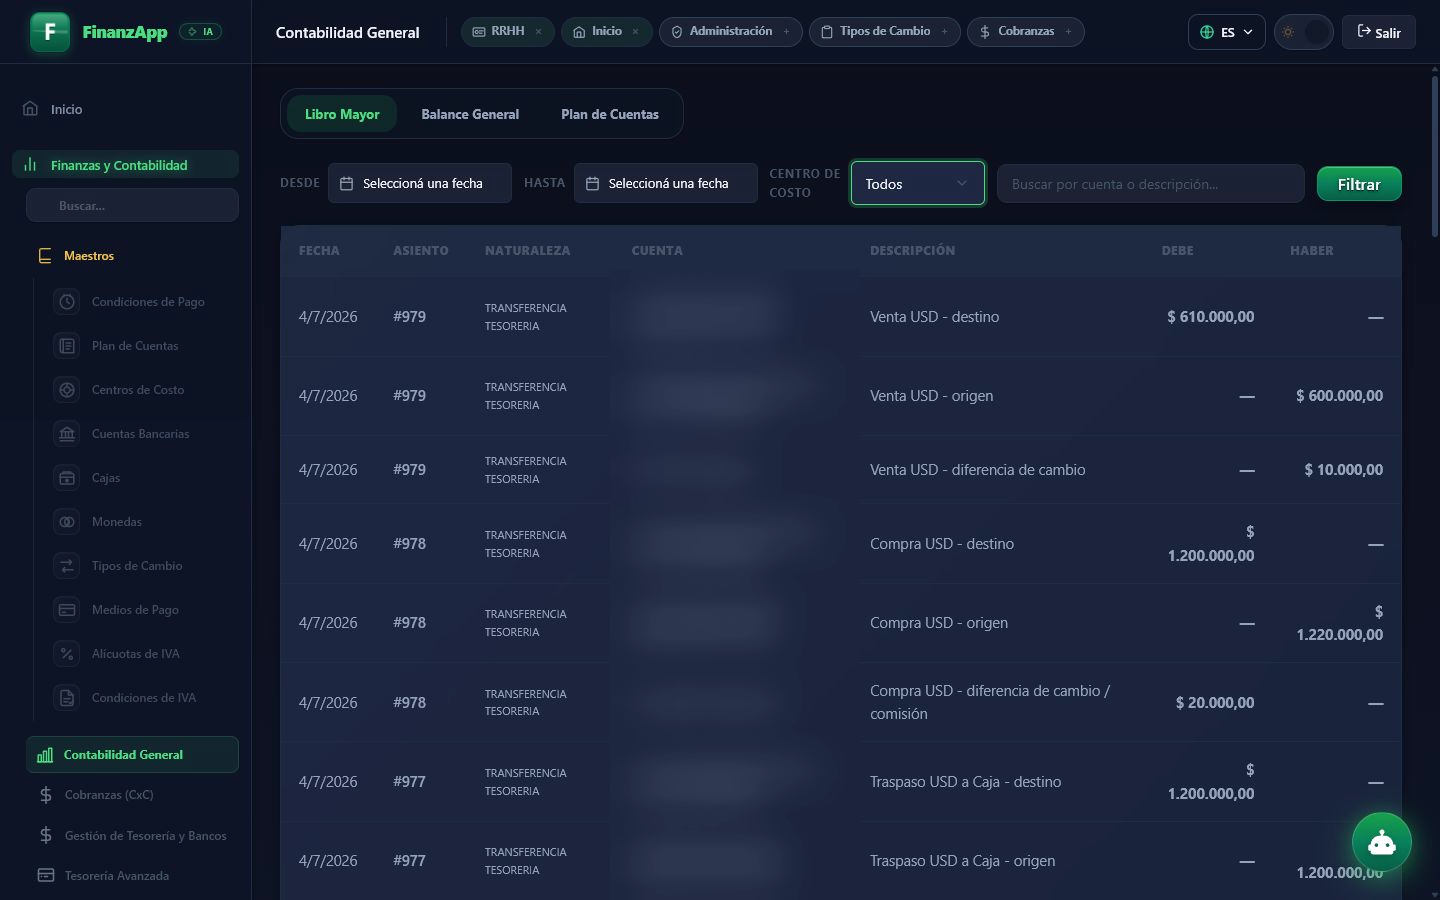Open Condiciones de Pago clock icon

coord(67,302)
